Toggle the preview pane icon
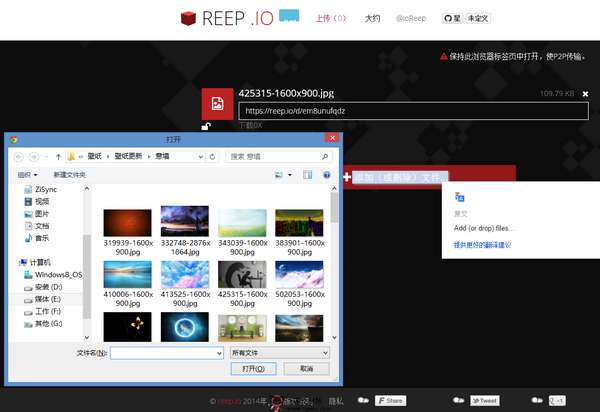This screenshot has height=412, width=600. [x=308, y=175]
